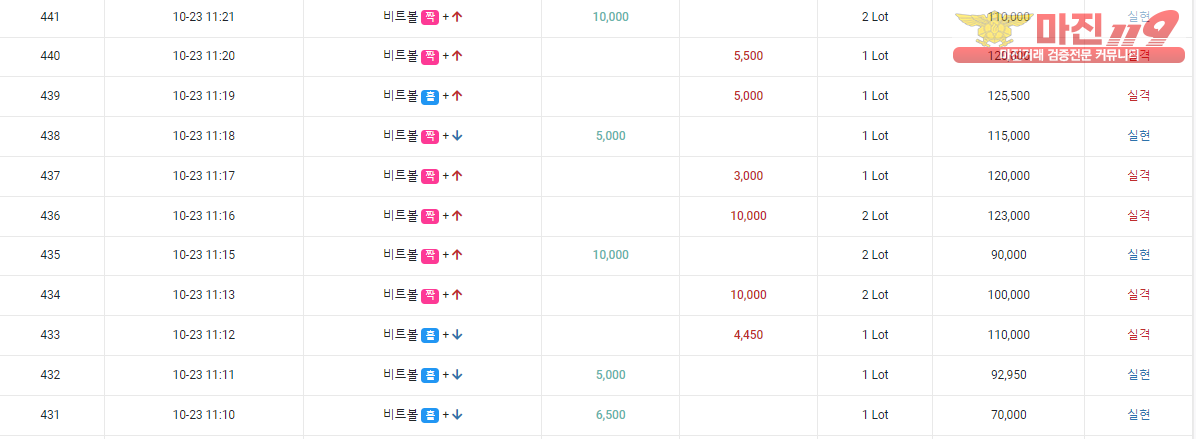Click the green 10,000 amount in row 435
Image resolution: width=1196 pixels, height=439 pixels.
(610, 255)
